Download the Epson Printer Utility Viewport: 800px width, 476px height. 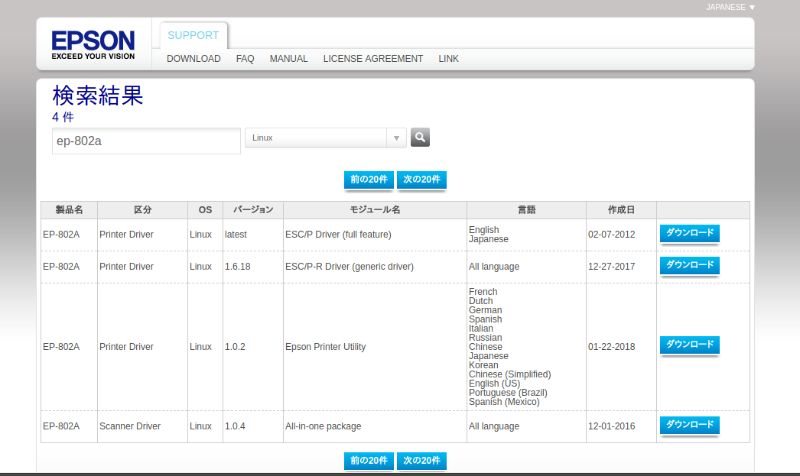point(690,345)
